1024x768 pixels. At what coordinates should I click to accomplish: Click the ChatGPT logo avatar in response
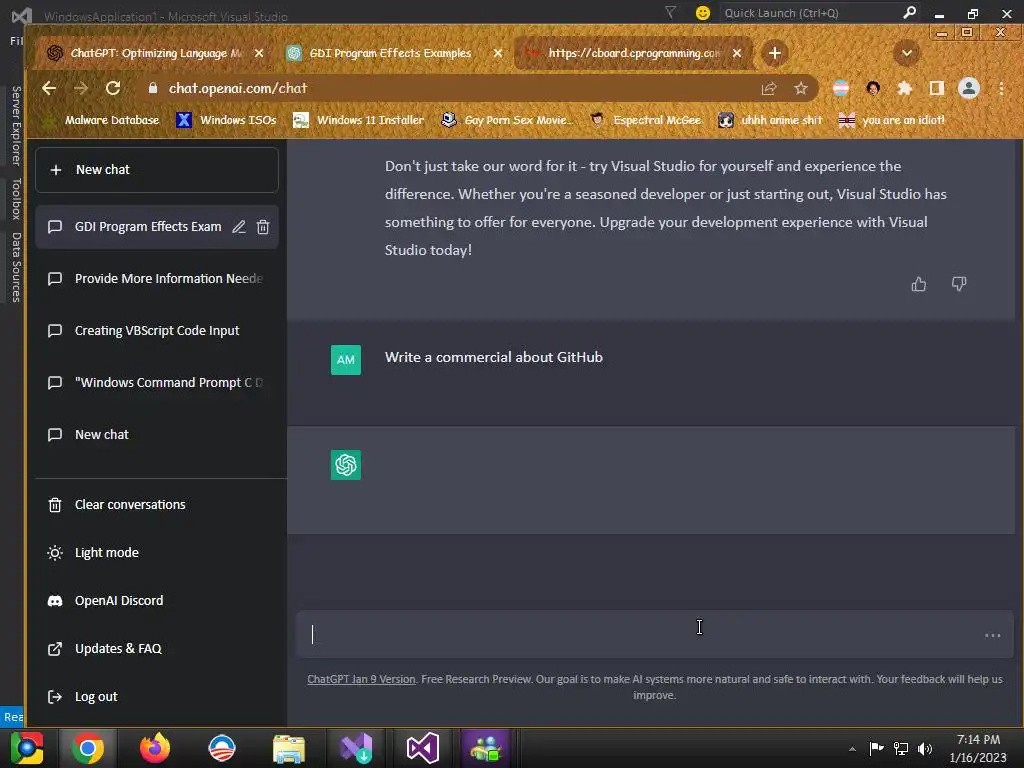tap(345, 465)
